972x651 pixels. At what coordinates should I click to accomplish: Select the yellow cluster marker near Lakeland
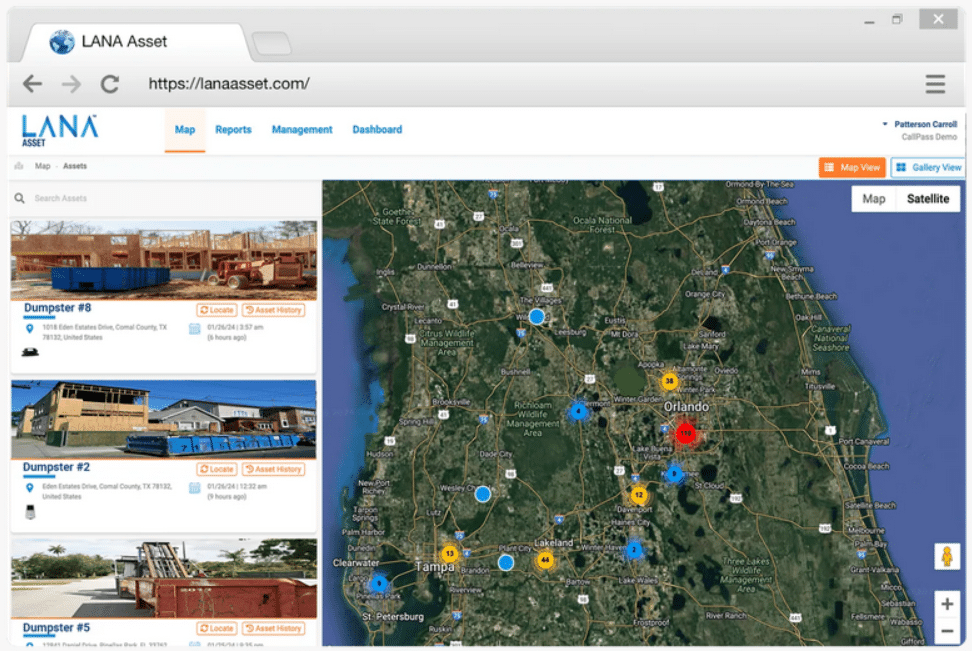coord(545,561)
